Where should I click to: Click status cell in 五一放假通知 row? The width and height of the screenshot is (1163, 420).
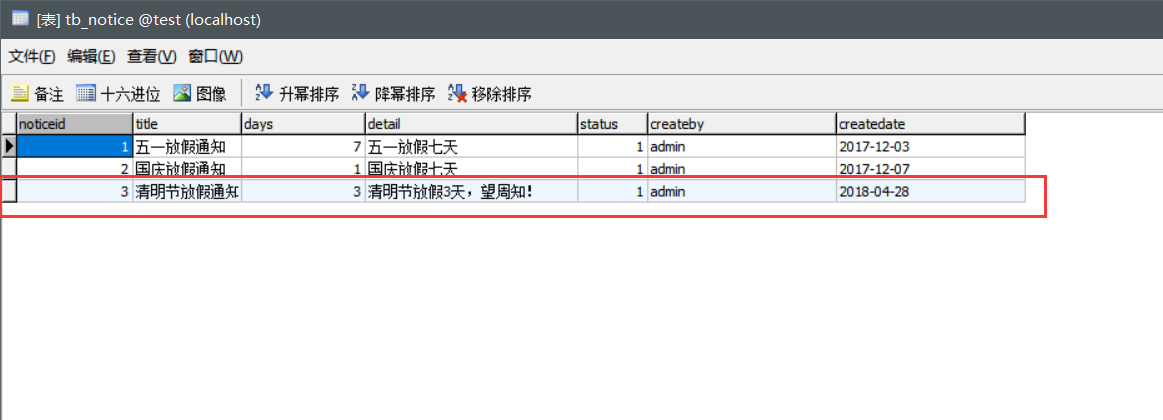click(612, 146)
